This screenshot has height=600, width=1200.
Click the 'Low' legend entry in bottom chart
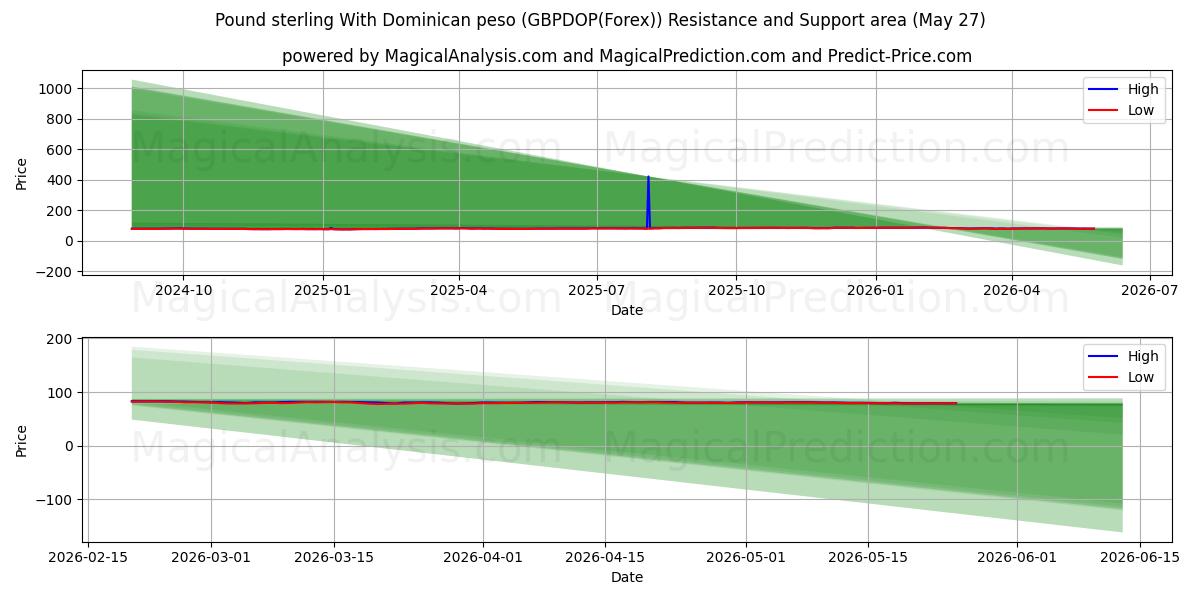(1124, 377)
